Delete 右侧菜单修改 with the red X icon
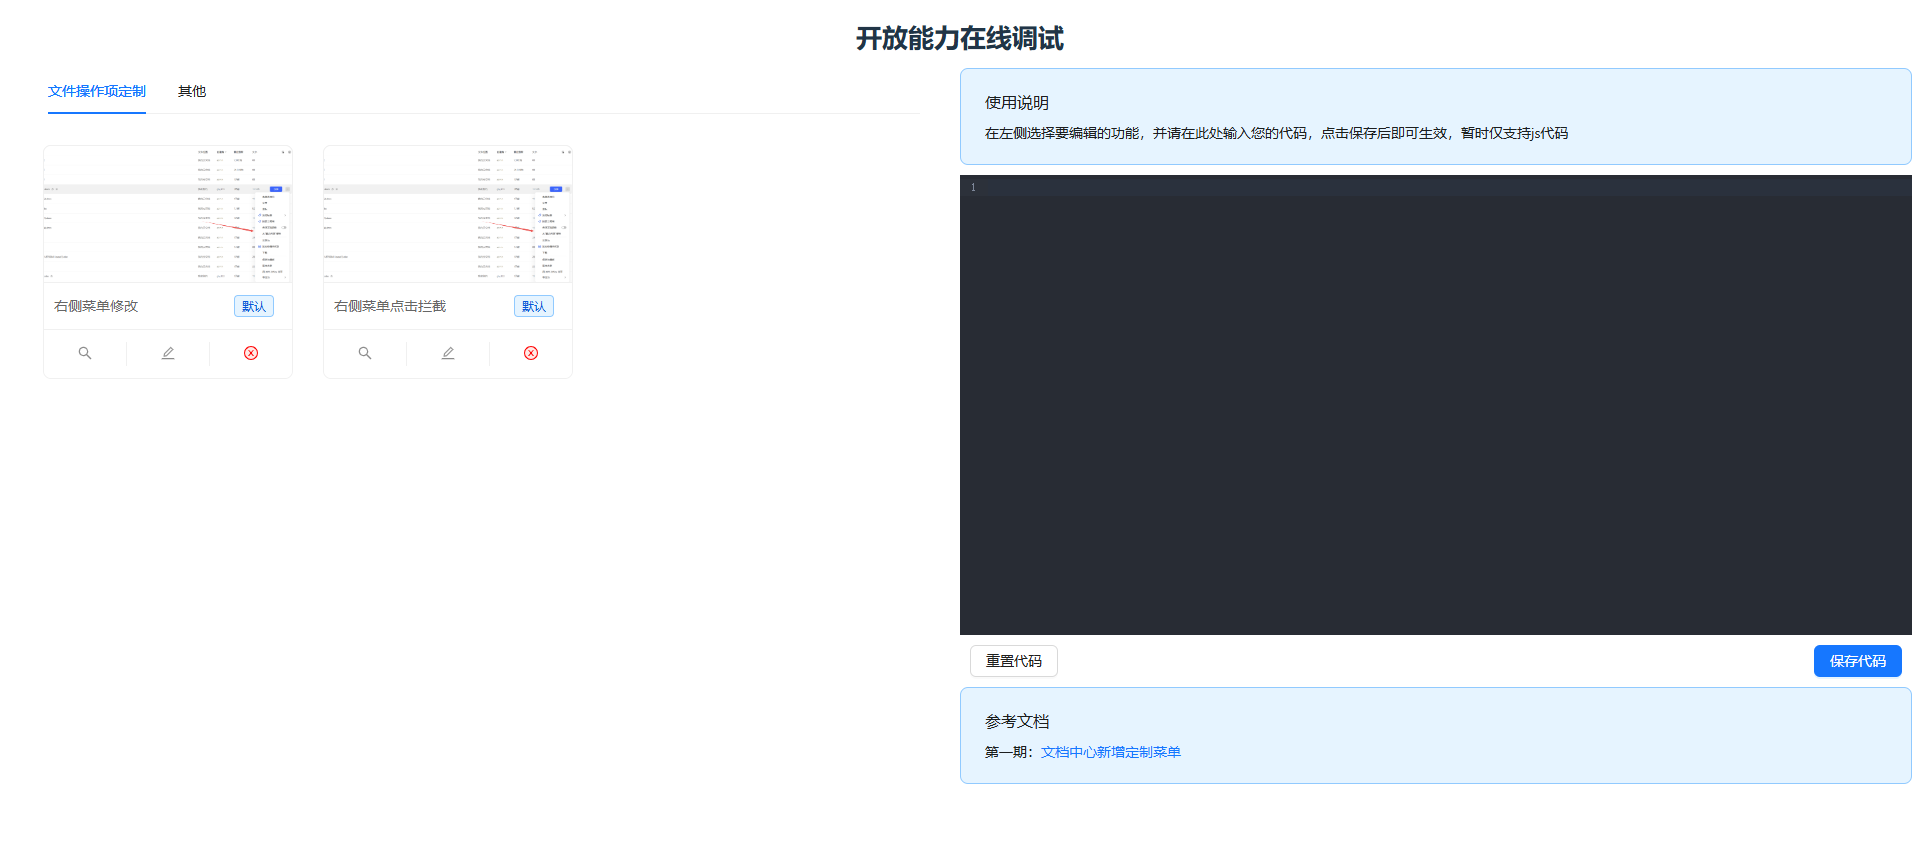1920x848 pixels. click(251, 353)
